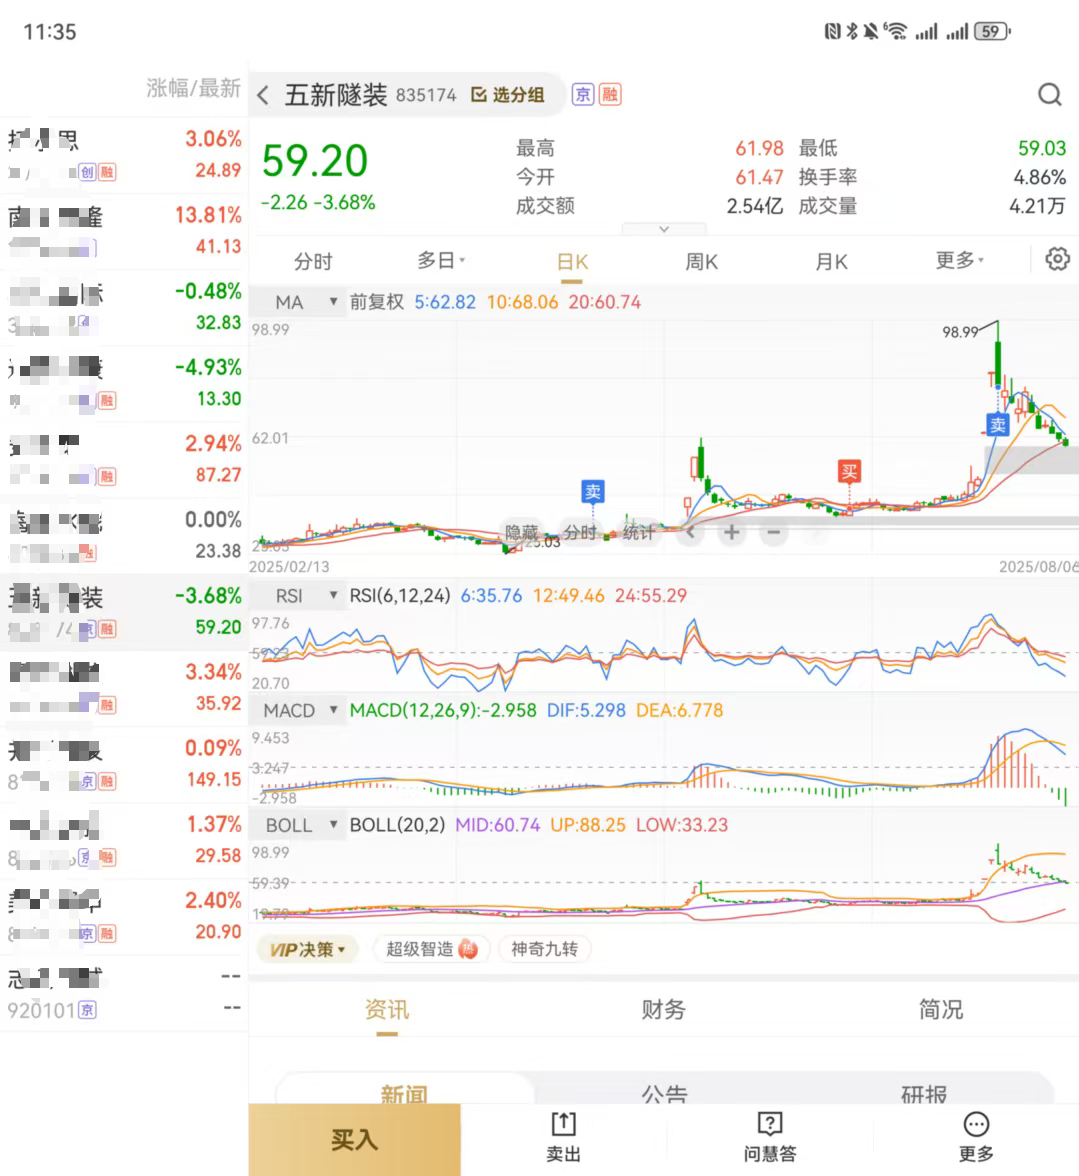Expand the quote details chevron below 成交额
This screenshot has width=1079, height=1176.
664,229
